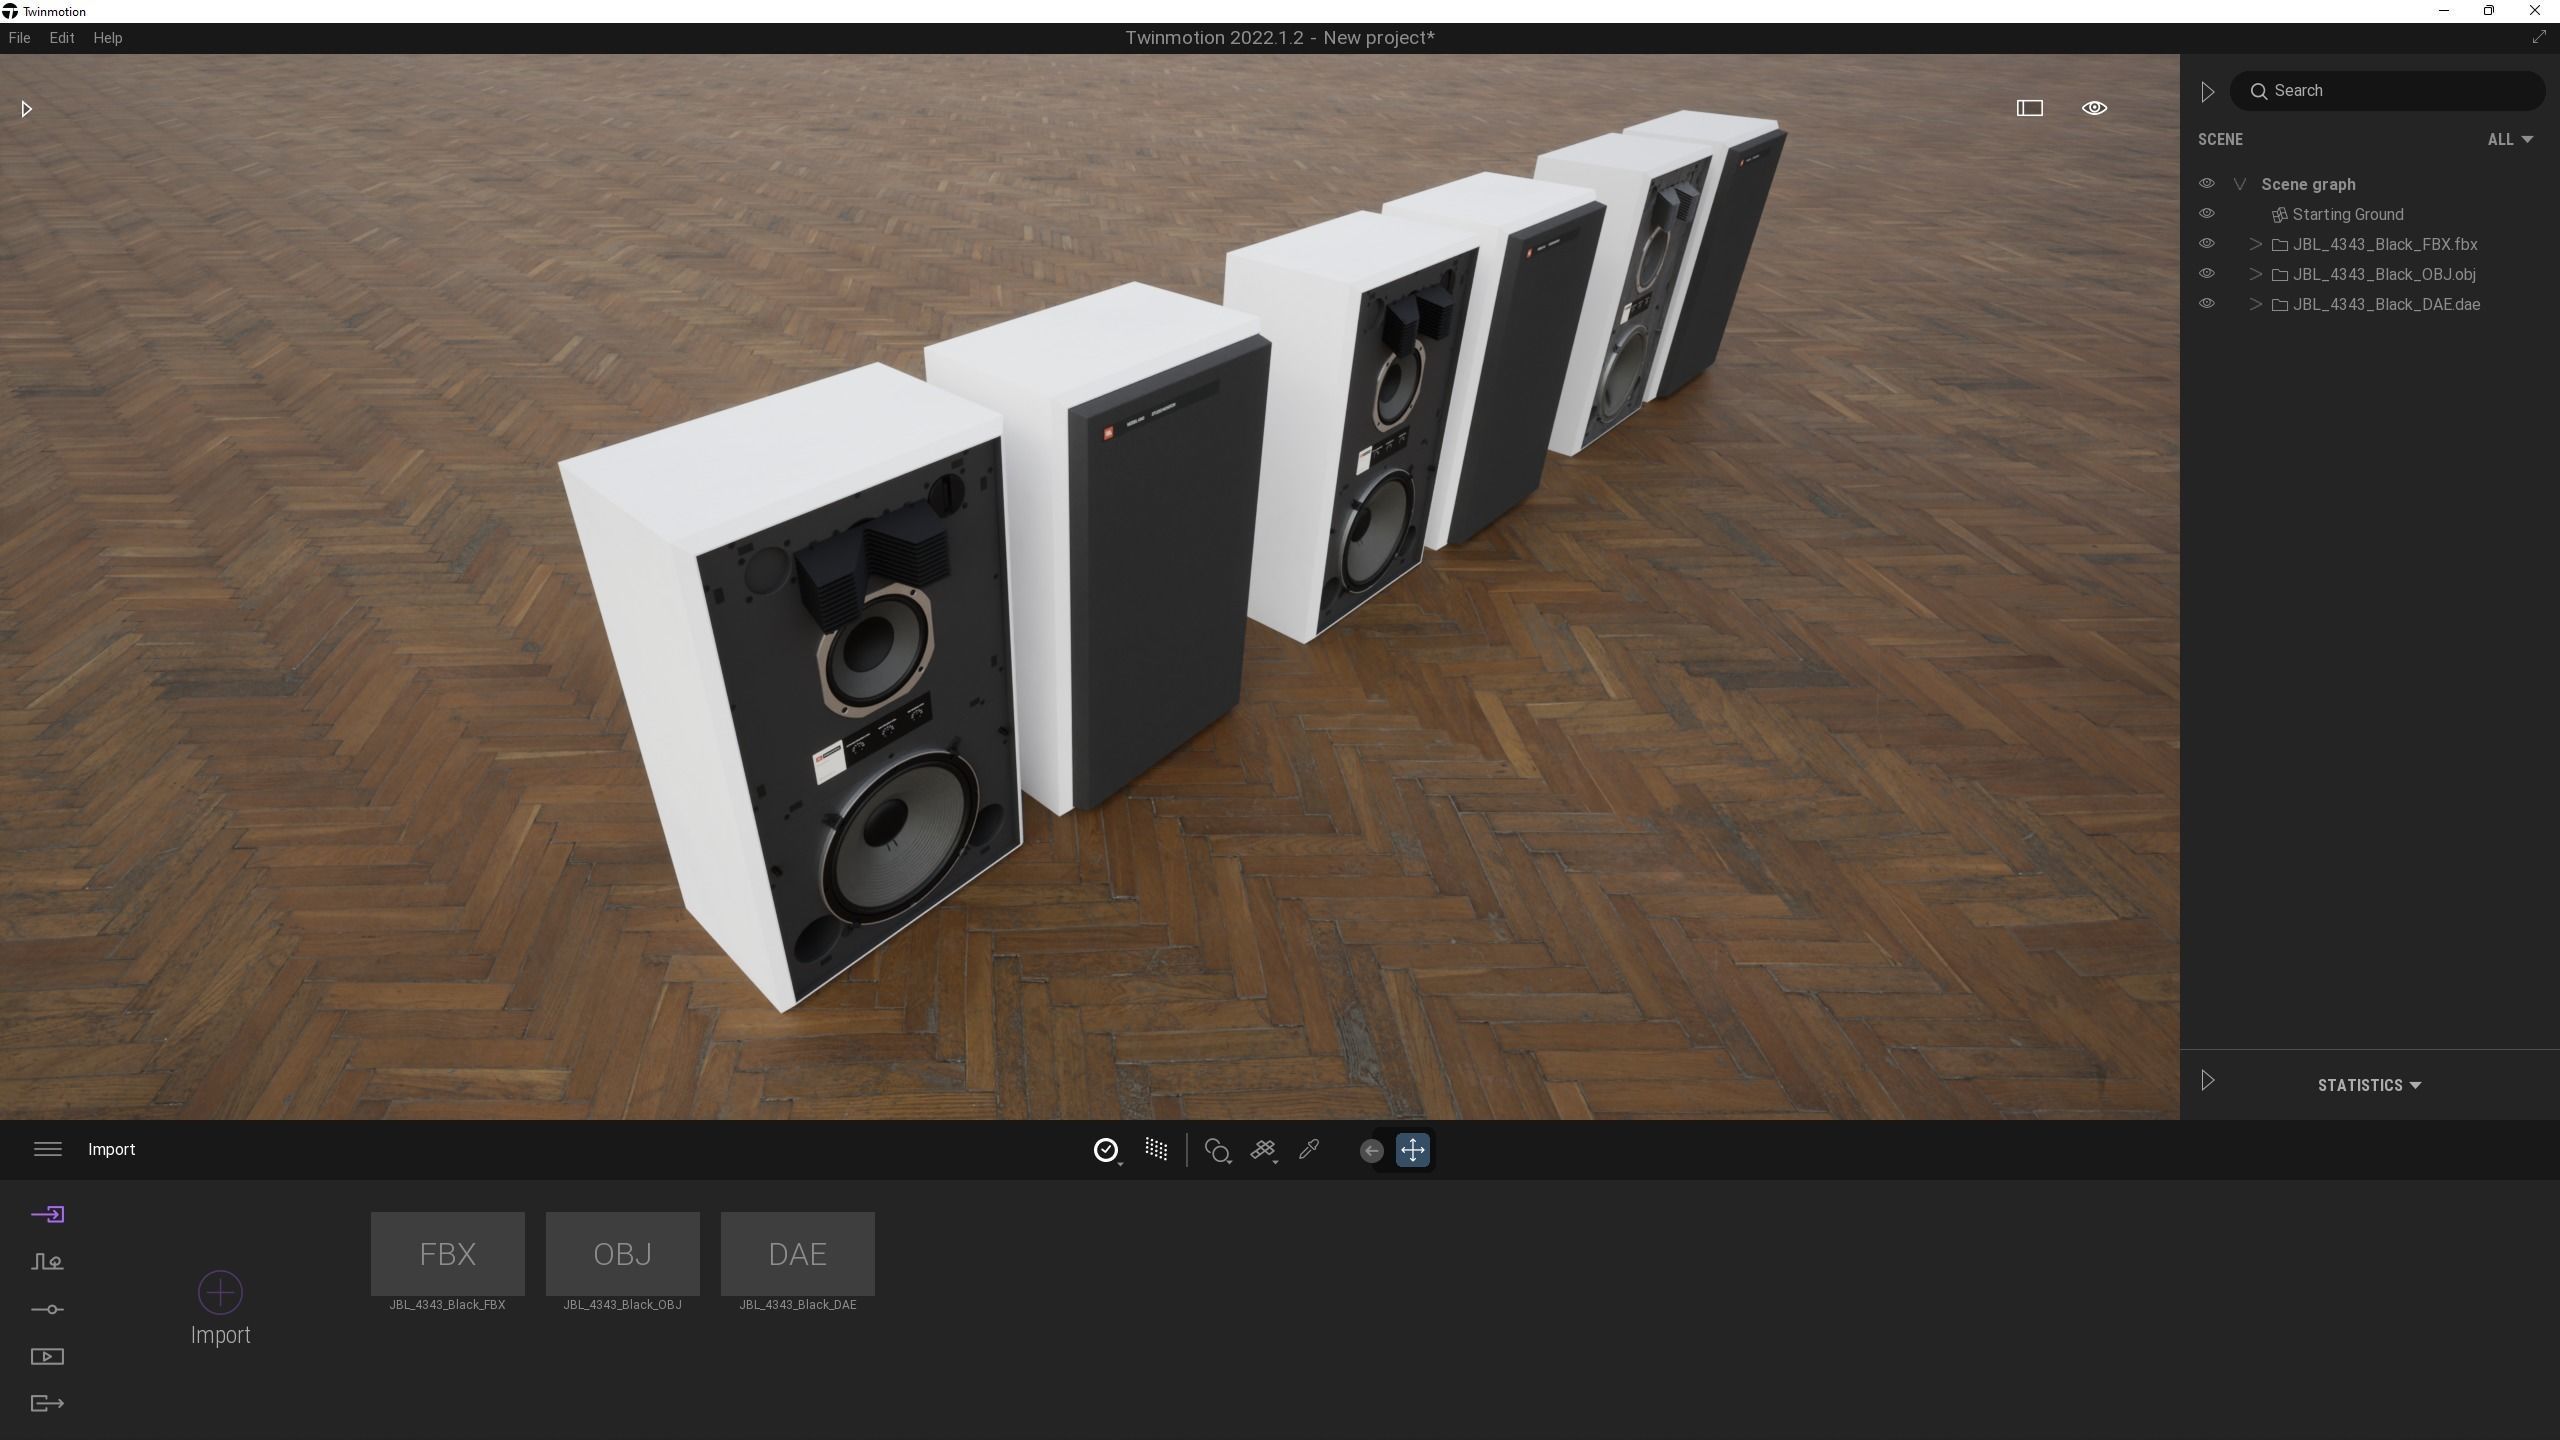Click the fullscreen arrows icon in title bar
The image size is (2560, 1440).
click(x=2538, y=37)
